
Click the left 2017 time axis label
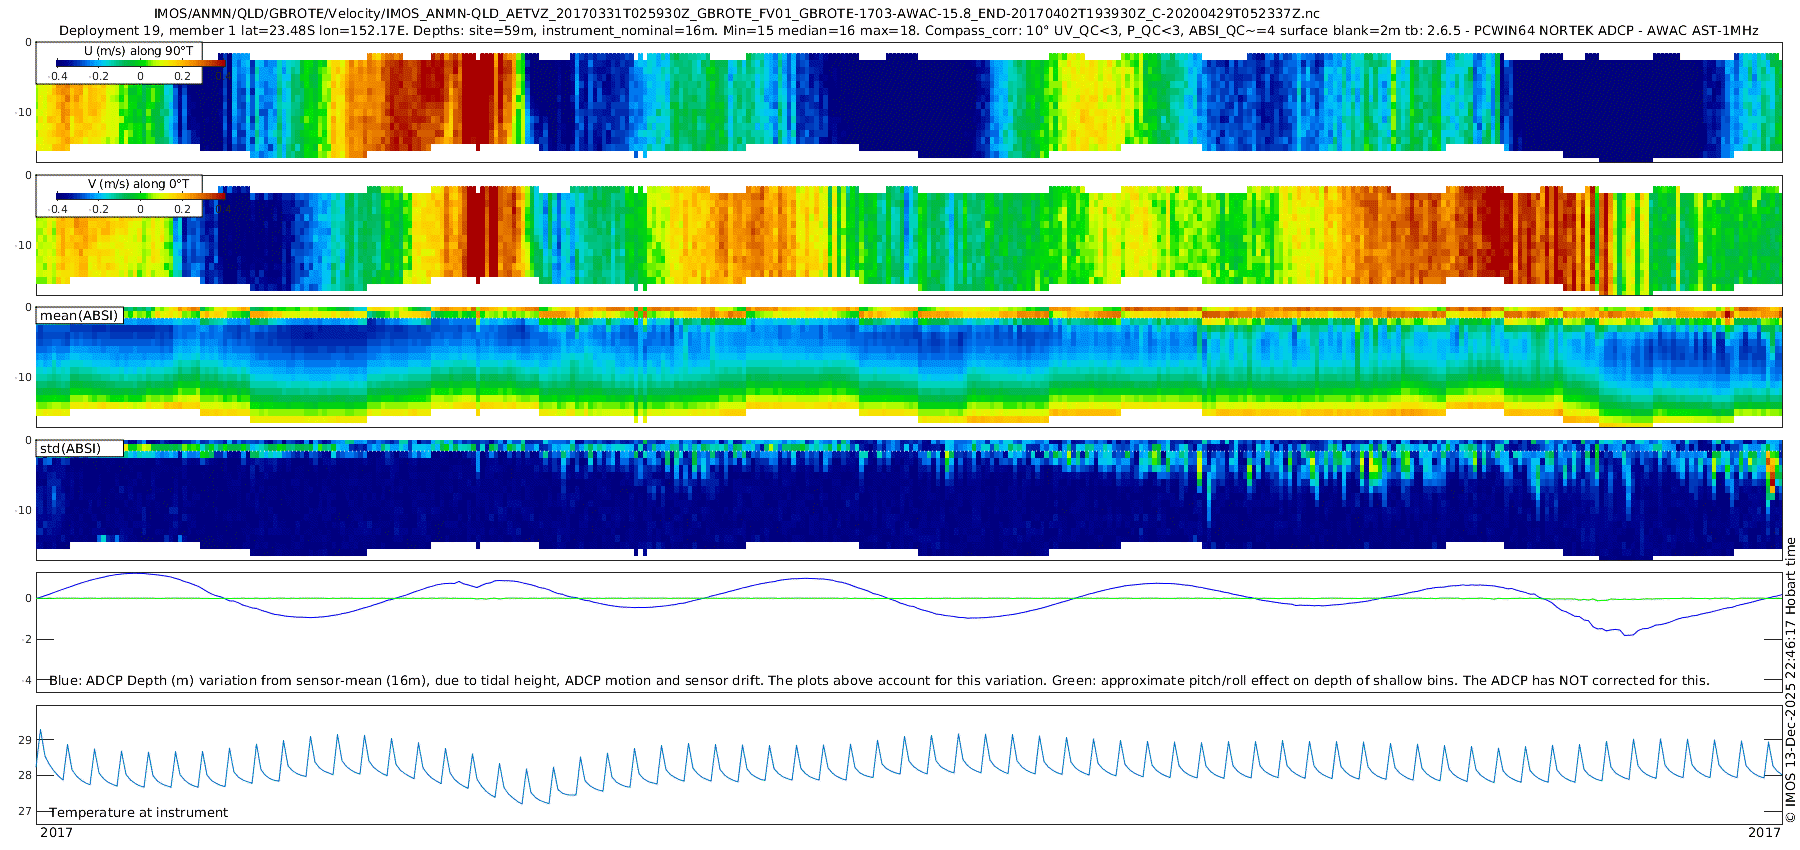pyautogui.click(x=56, y=833)
